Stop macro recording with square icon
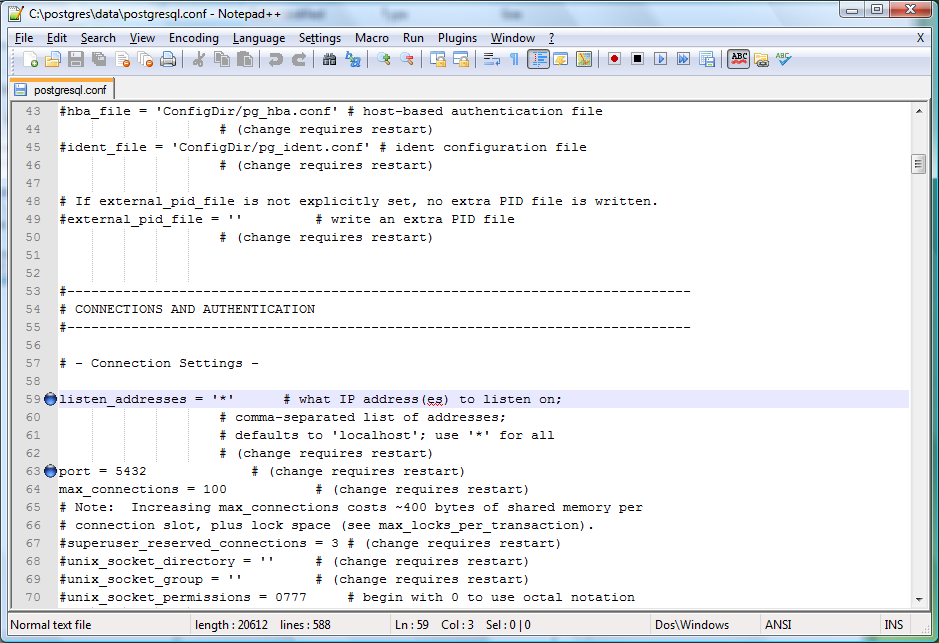The image size is (939, 643). pyautogui.click(x=637, y=59)
